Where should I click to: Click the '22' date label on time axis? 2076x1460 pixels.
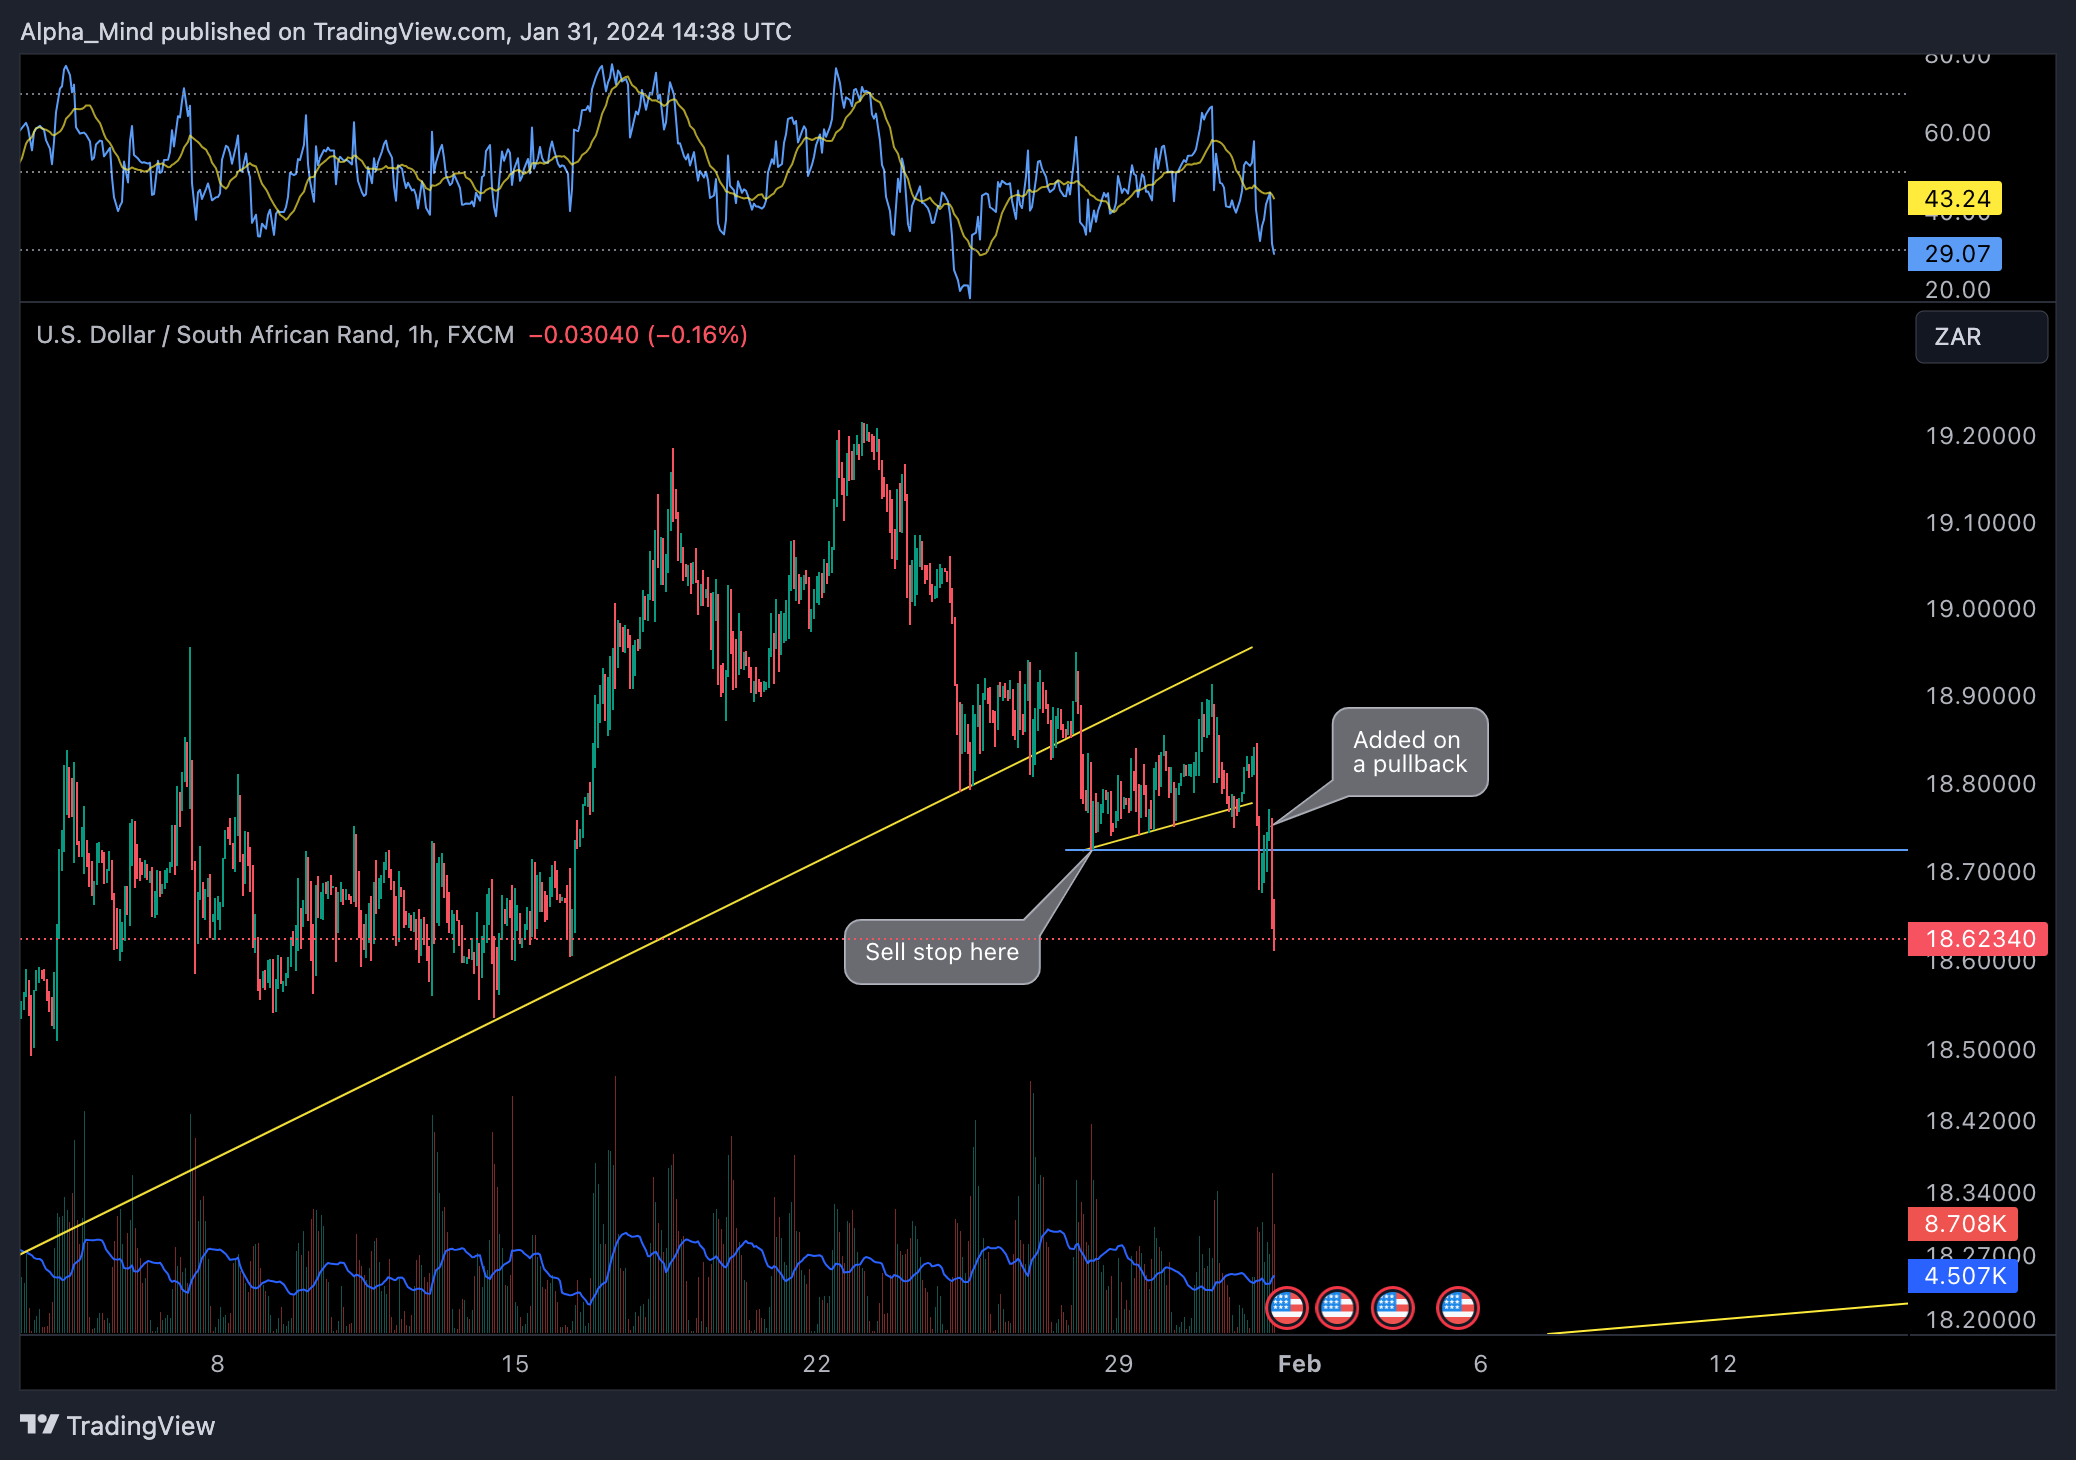click(817, 1364)
